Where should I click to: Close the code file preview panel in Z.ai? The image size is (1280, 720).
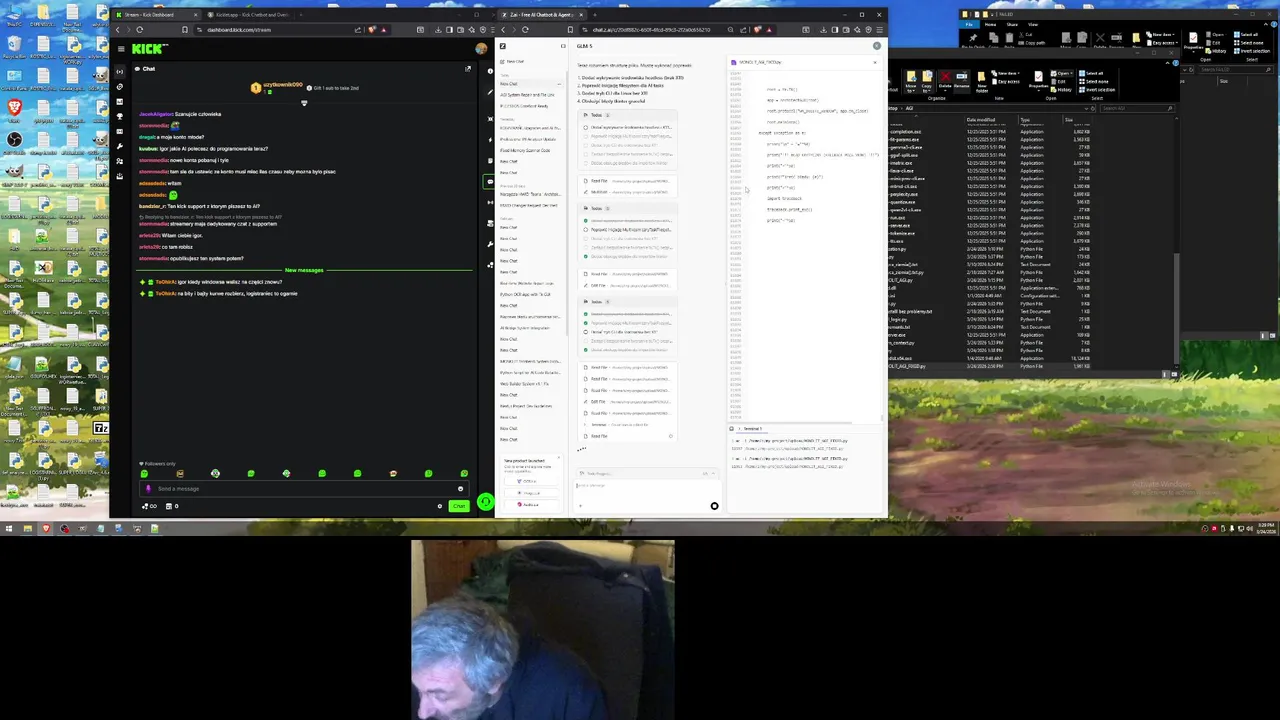pyautogui.click(x=874, y=63)
